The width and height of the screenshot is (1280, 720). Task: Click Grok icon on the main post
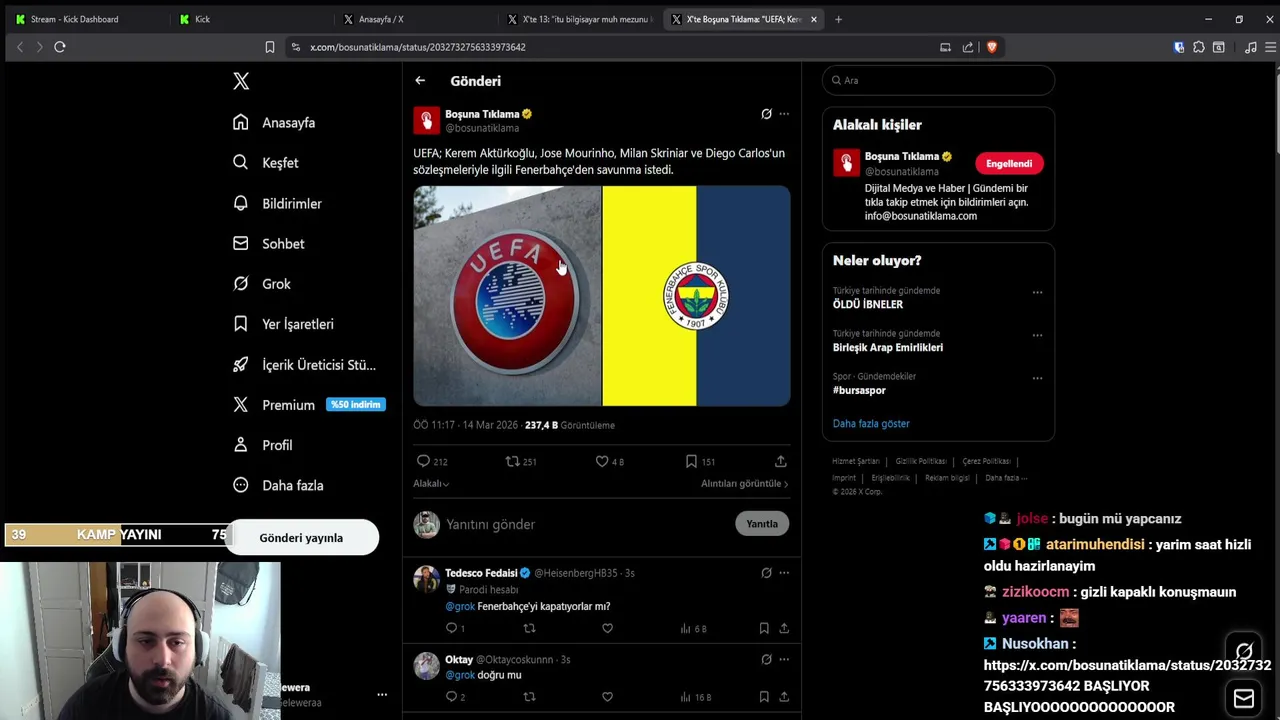point(766,114)
